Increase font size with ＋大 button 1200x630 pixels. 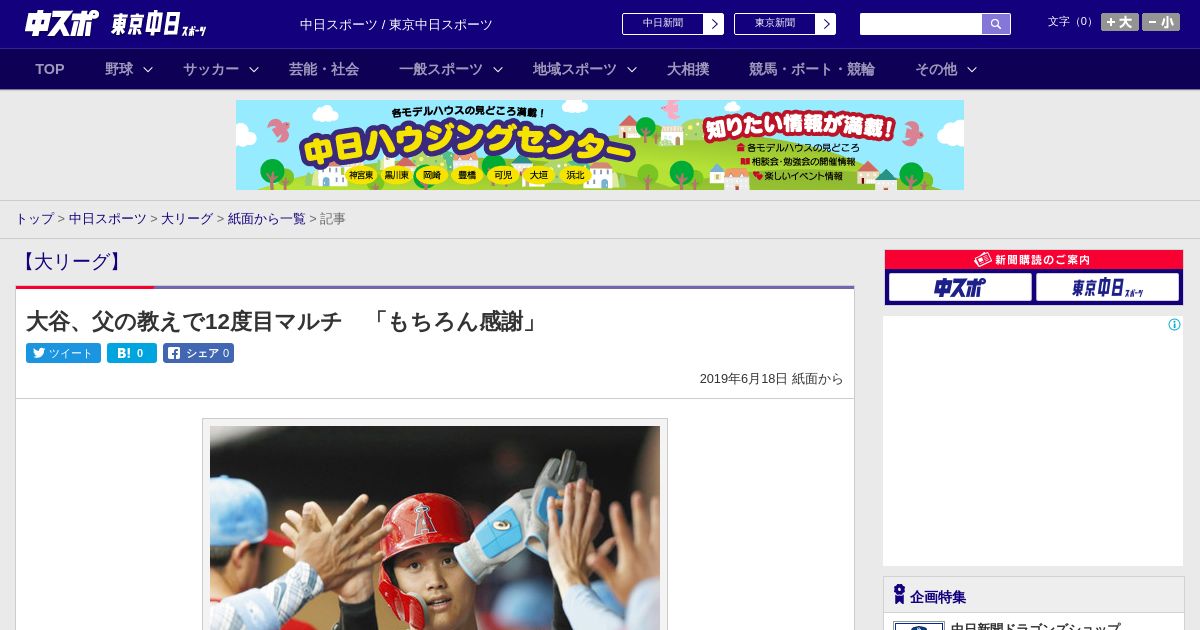pos(1120,22)
